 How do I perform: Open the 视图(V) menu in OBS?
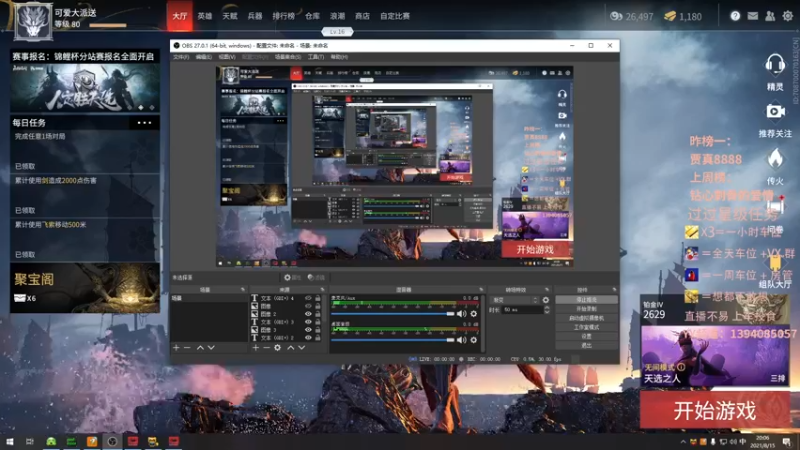pos(227,57)
